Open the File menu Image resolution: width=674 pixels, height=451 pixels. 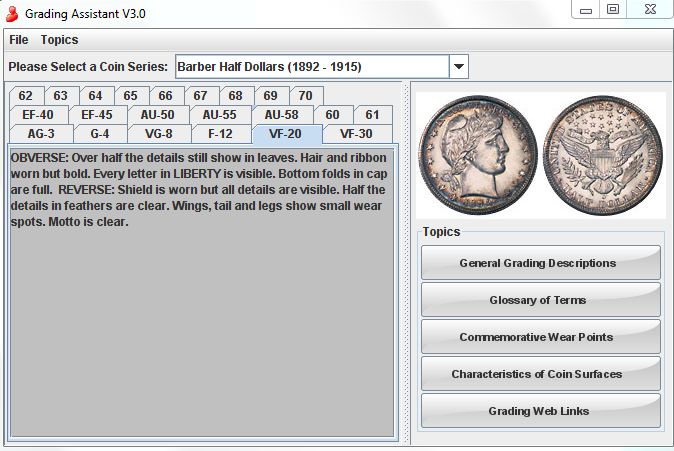pyautogui.click(x=18, y=40)
